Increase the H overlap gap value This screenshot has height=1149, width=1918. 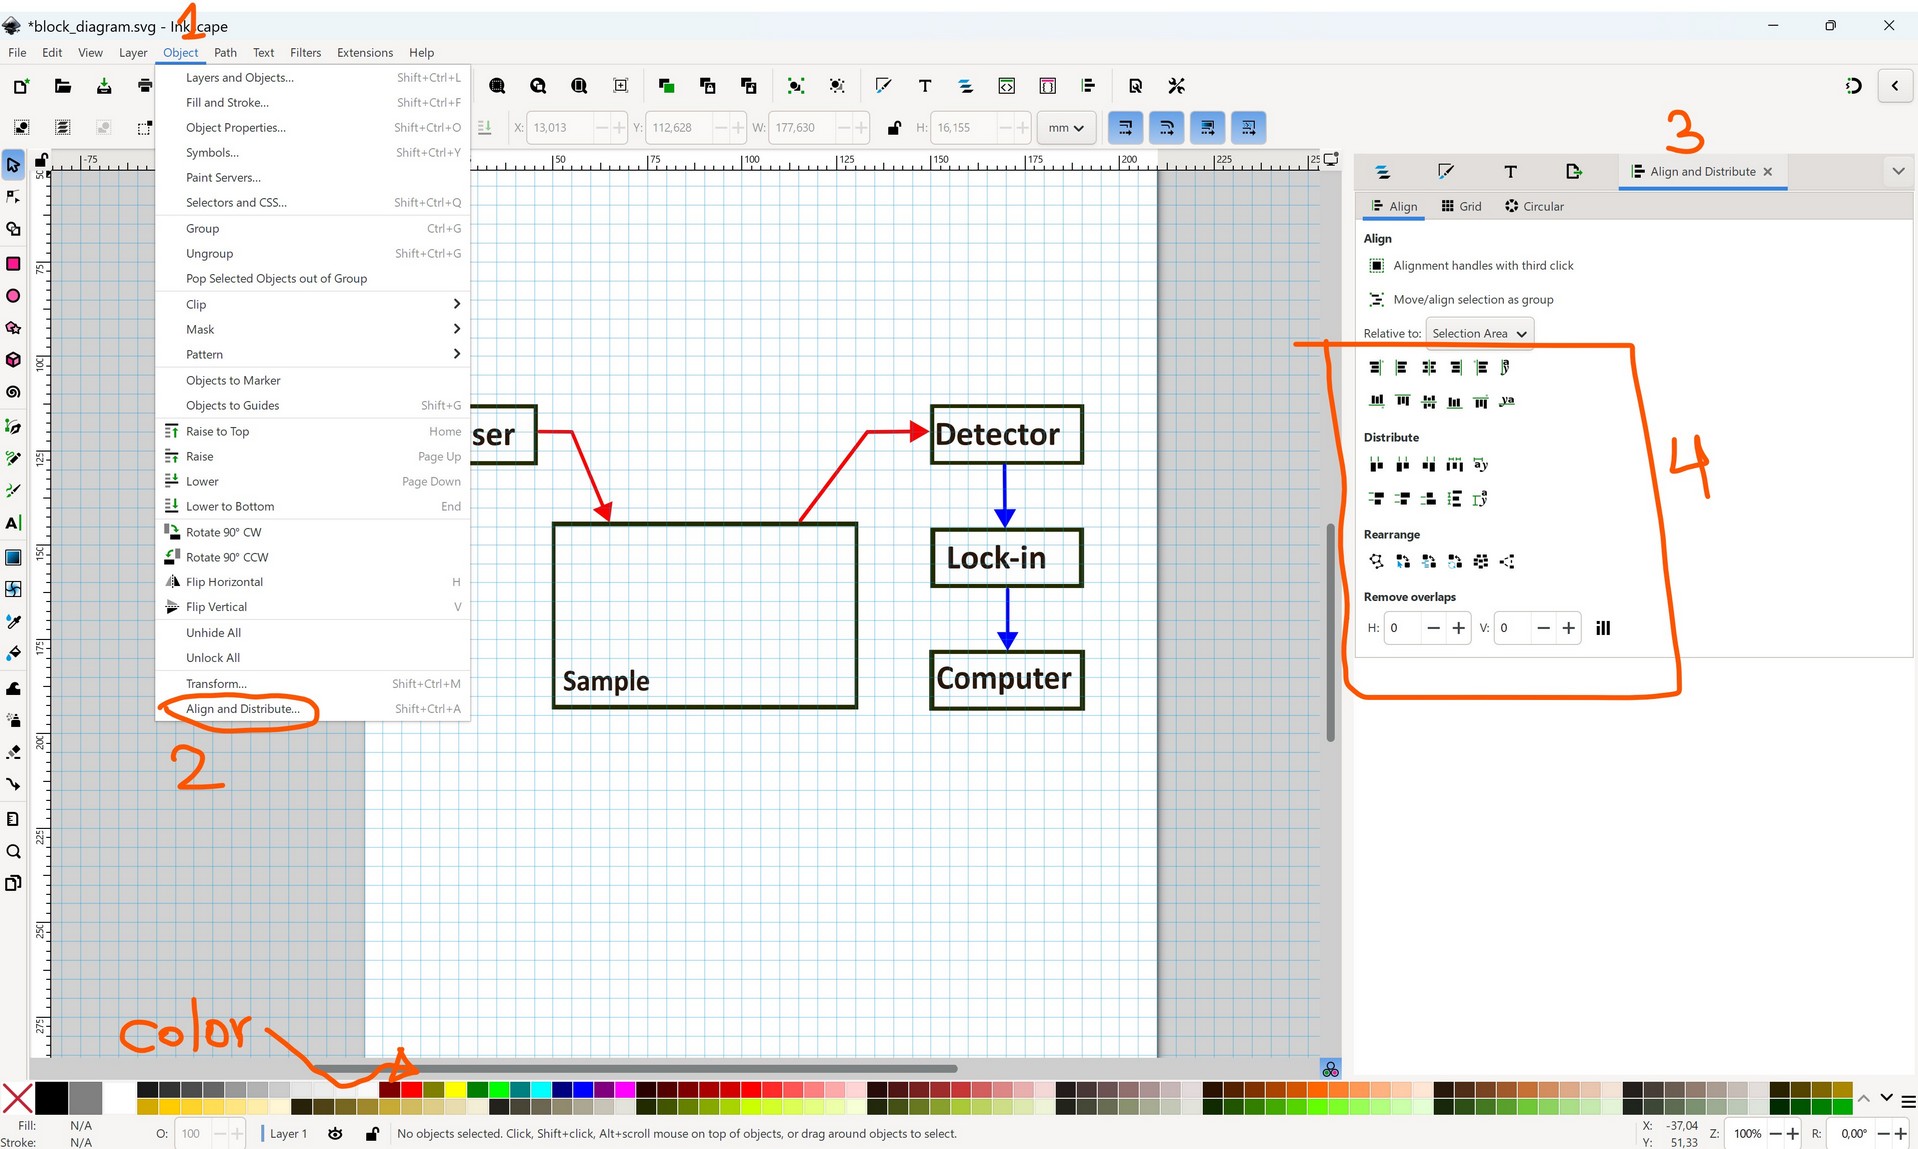coord(1459,629)
